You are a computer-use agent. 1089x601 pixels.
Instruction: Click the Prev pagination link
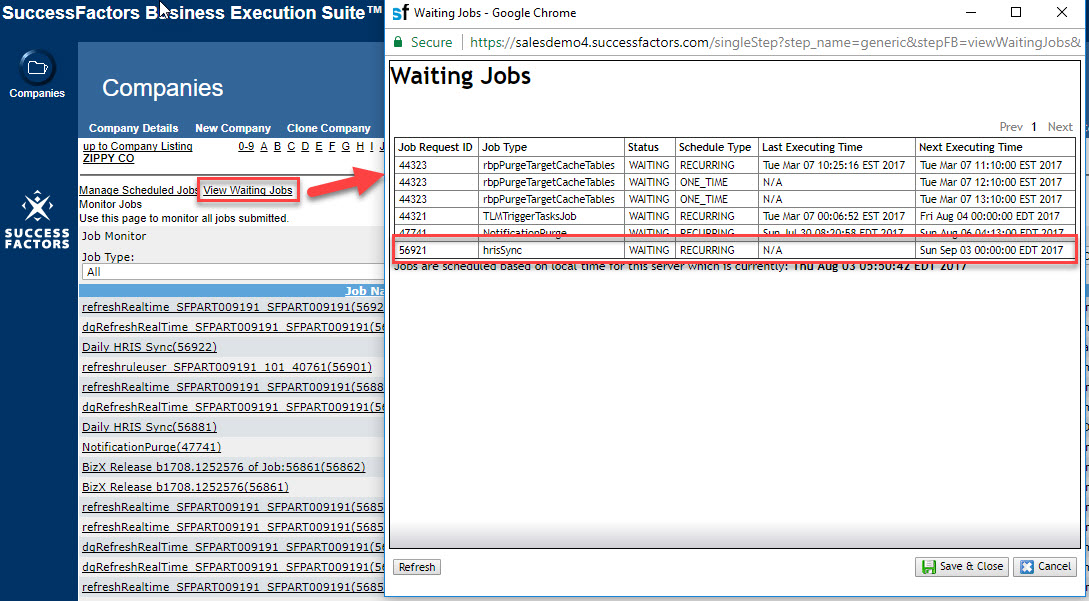[1011, 127]
